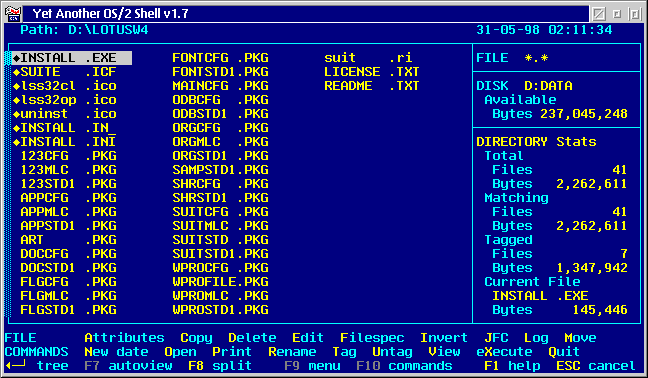The image size is (648, 378).
Task: Select SAMPSTD1.PKG file
Action: (220, 170)
